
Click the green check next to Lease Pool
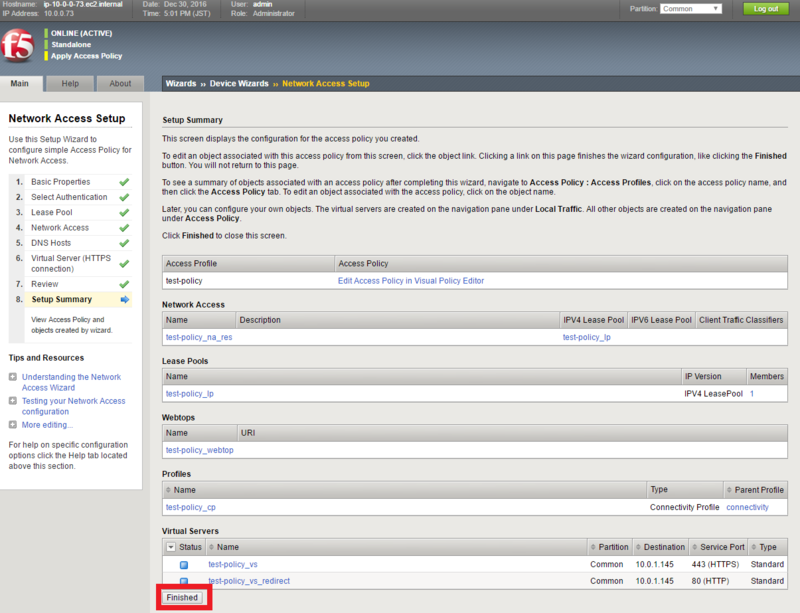[x=124, y=212]
